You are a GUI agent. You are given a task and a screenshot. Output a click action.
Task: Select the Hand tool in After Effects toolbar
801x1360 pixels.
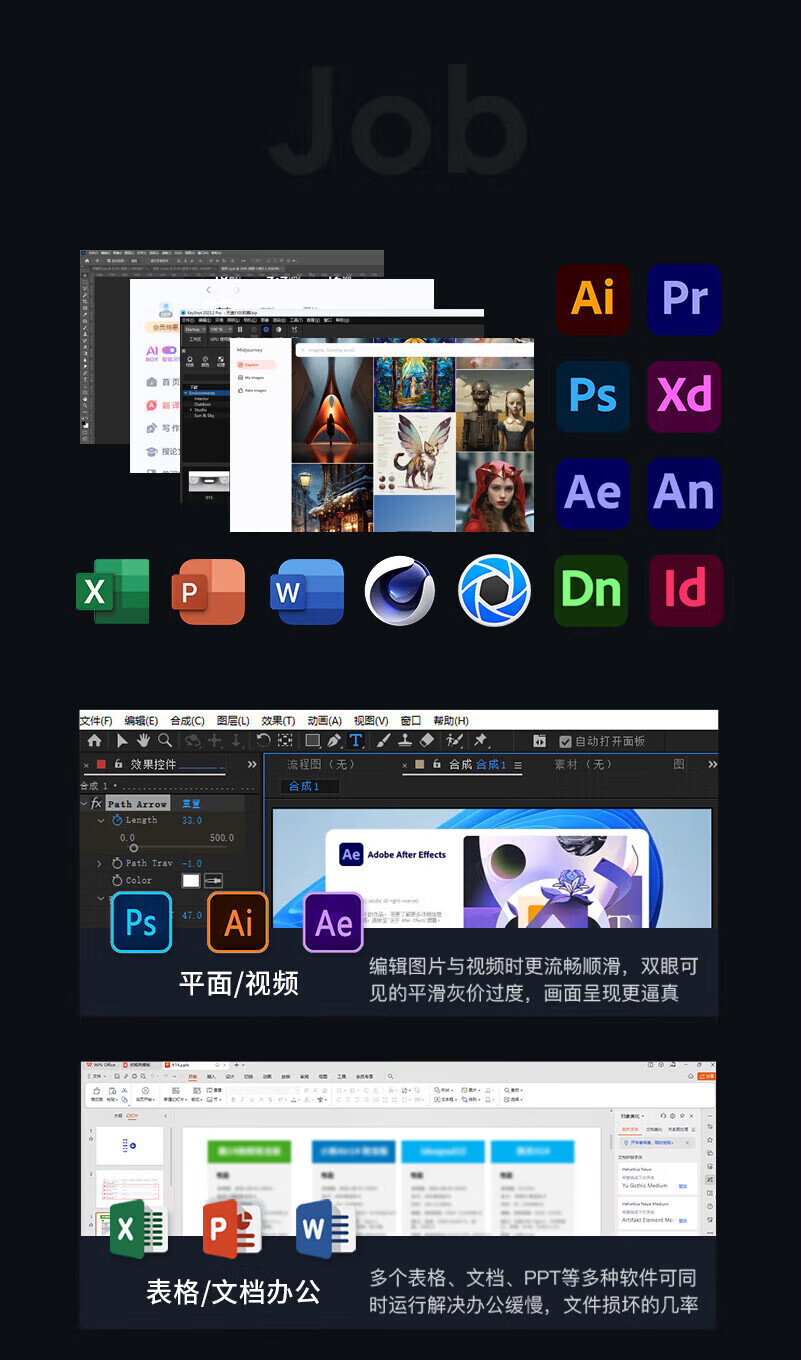[x=143, y=741]
